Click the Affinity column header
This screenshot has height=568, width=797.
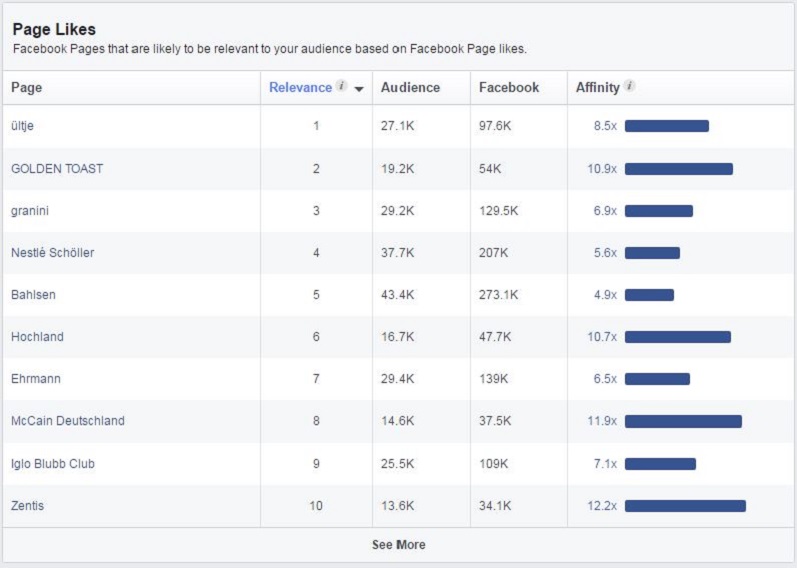pos(597,87)
